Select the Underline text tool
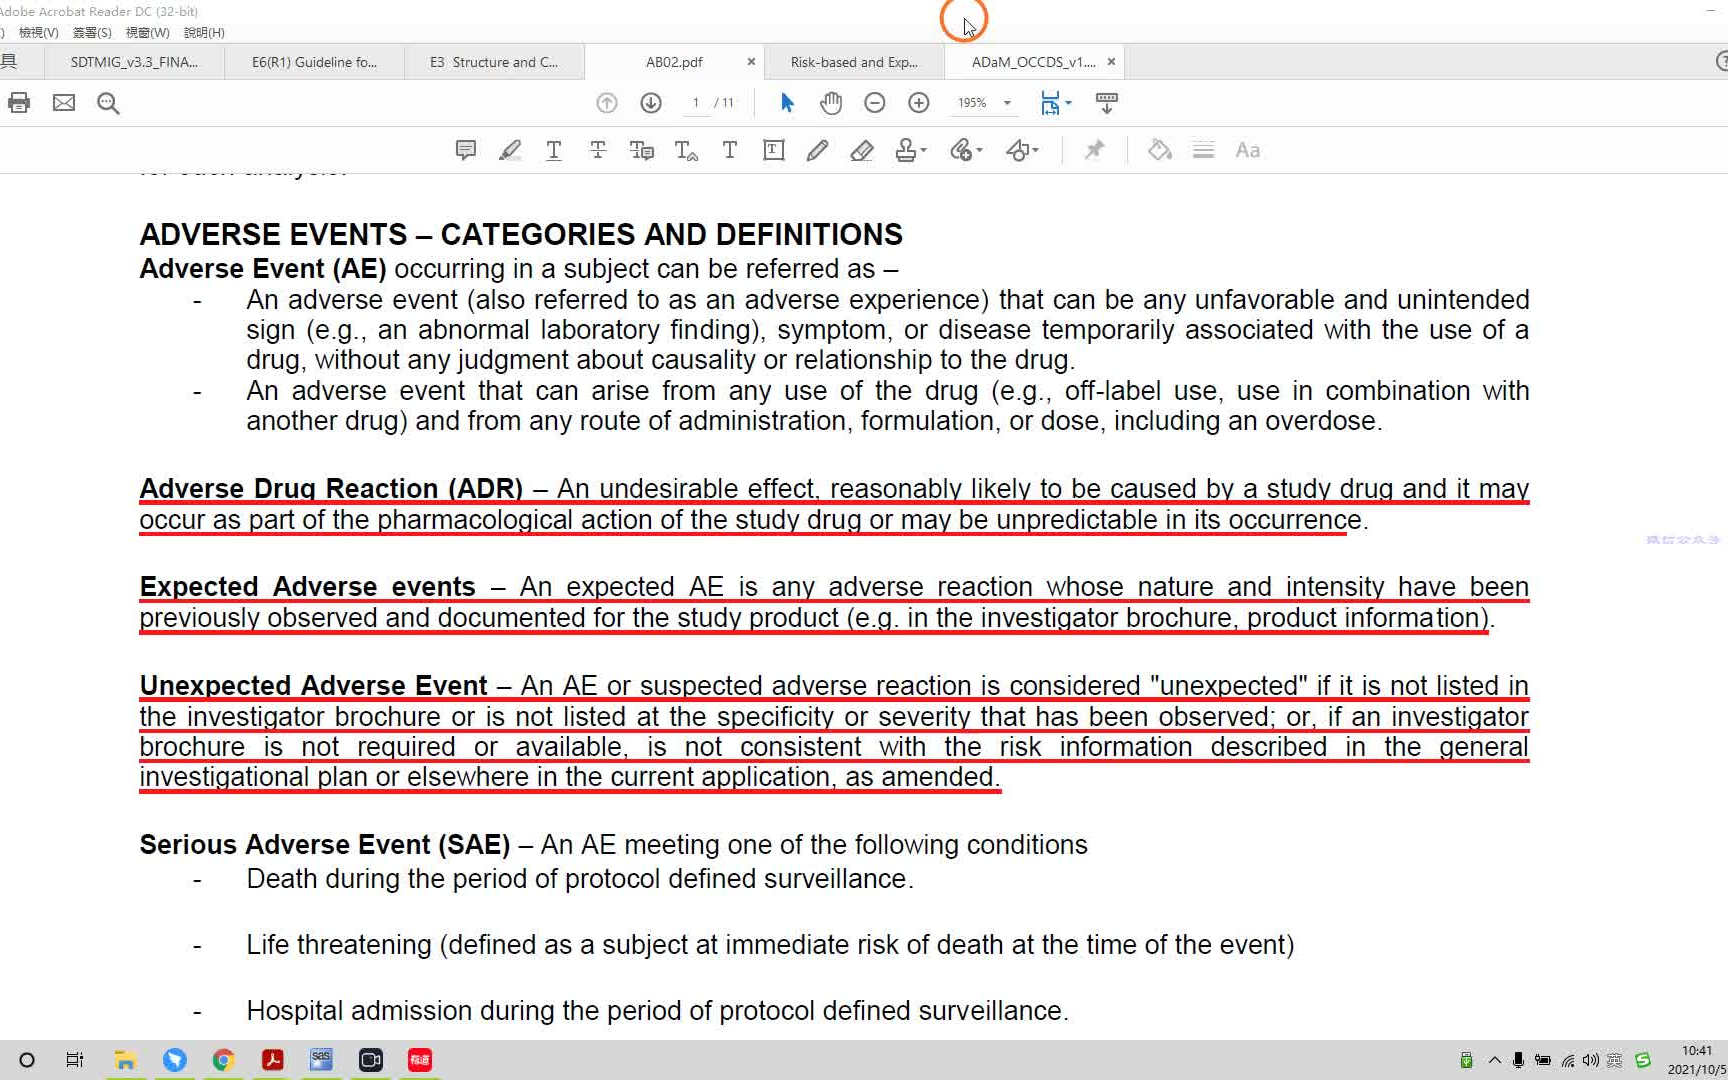This screenshot has height=1080, width=1728. [x=554, y=150]
